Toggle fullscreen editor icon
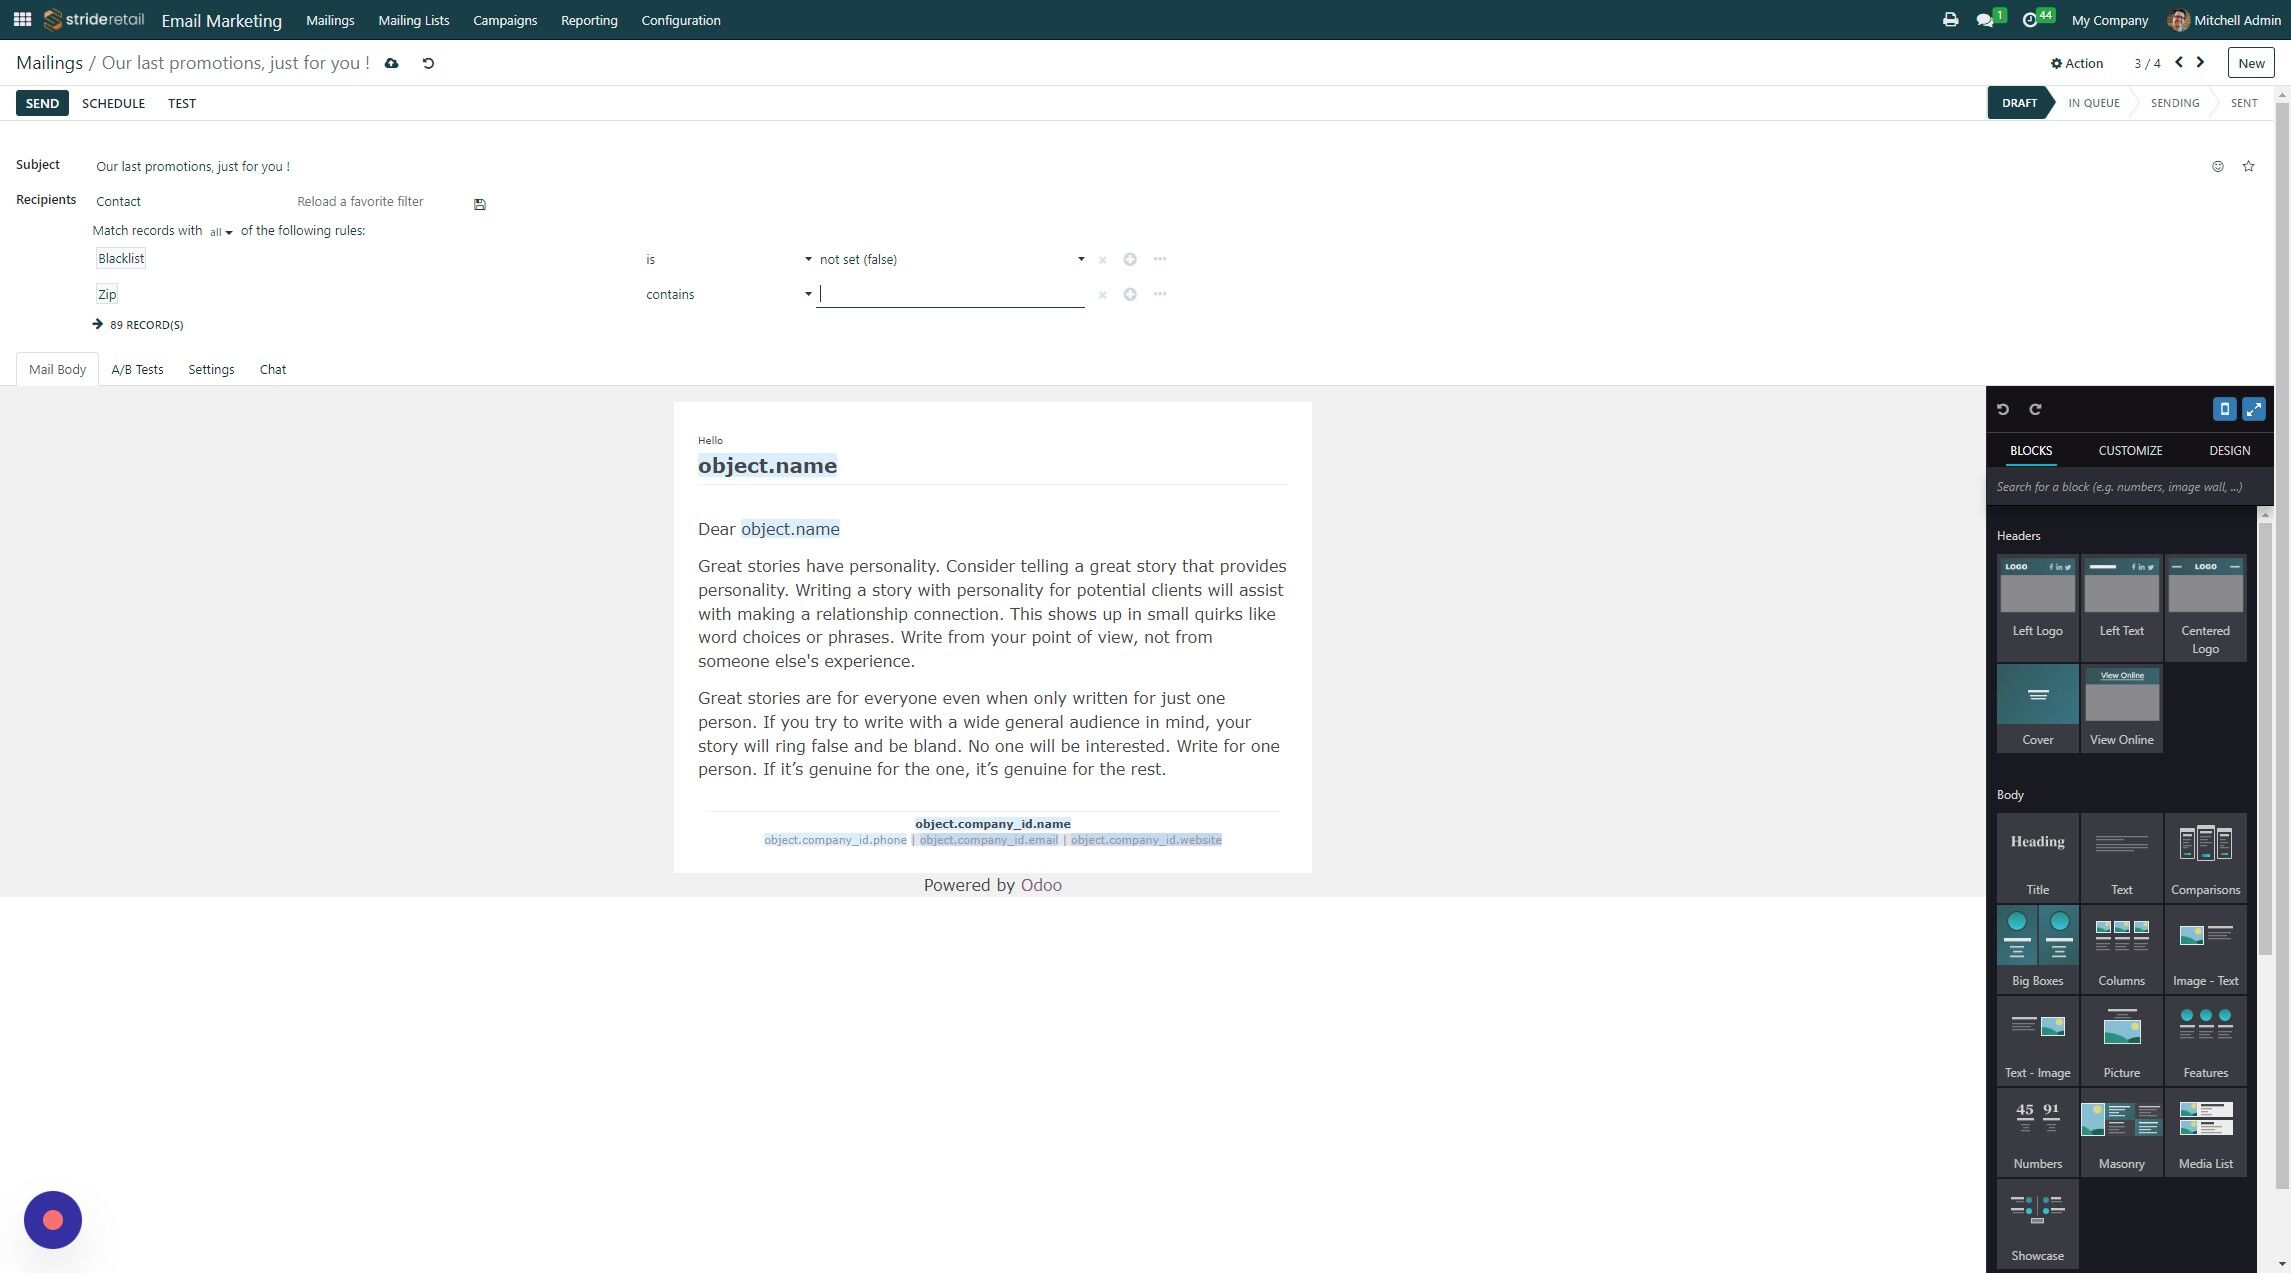Viewport: 2291px width, 1273px height. point(2254,409)
